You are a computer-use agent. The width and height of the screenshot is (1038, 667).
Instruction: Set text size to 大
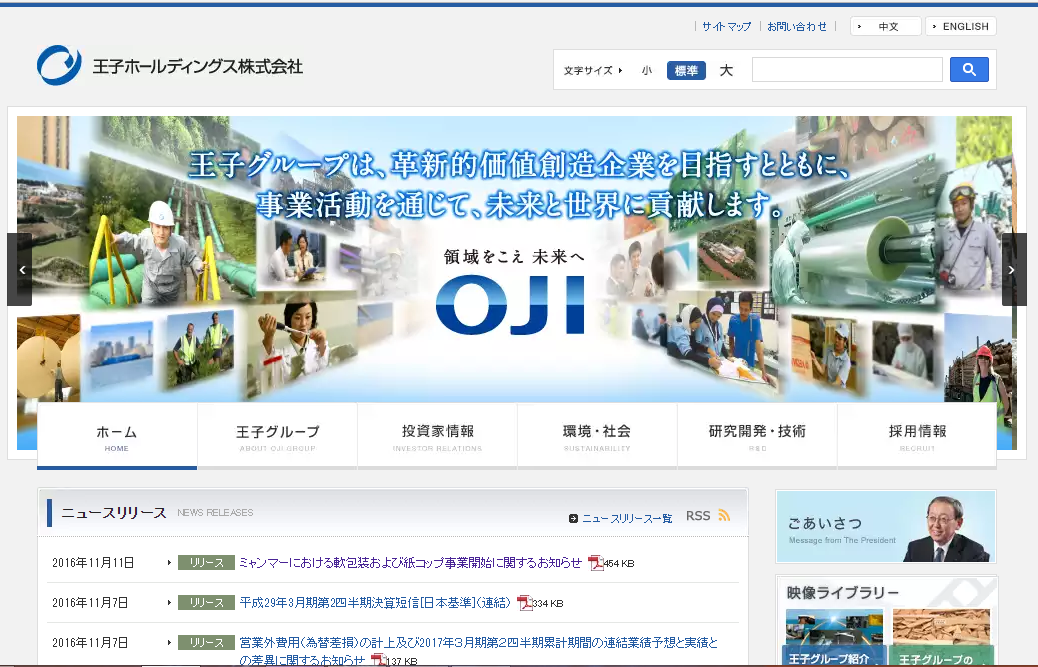(726, 70)
